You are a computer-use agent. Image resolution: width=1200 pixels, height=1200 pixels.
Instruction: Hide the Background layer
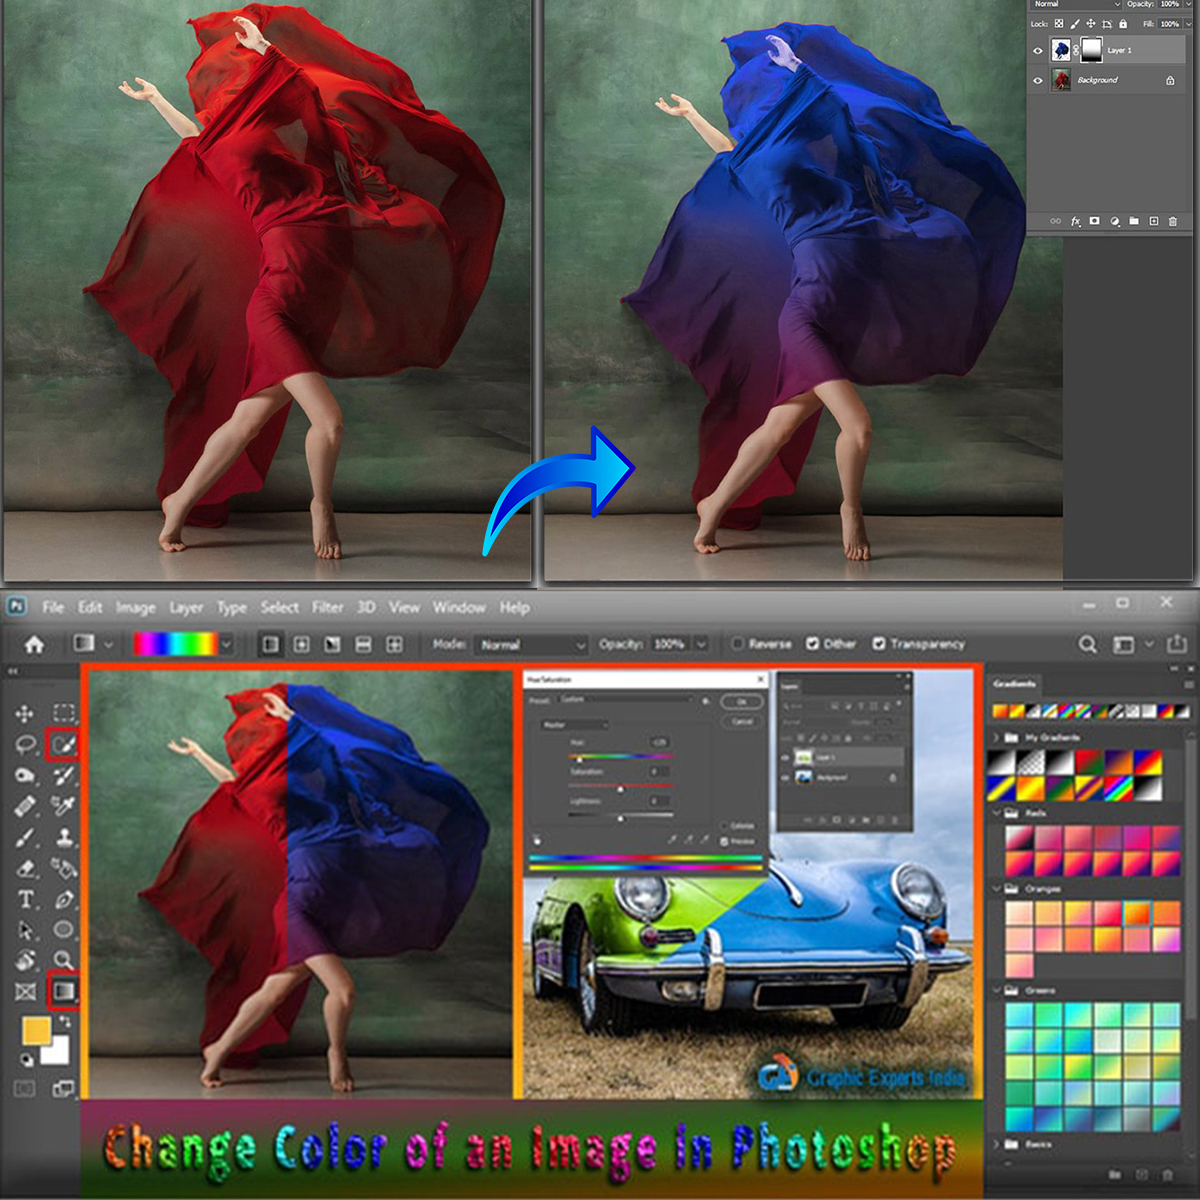(1037, 79)
